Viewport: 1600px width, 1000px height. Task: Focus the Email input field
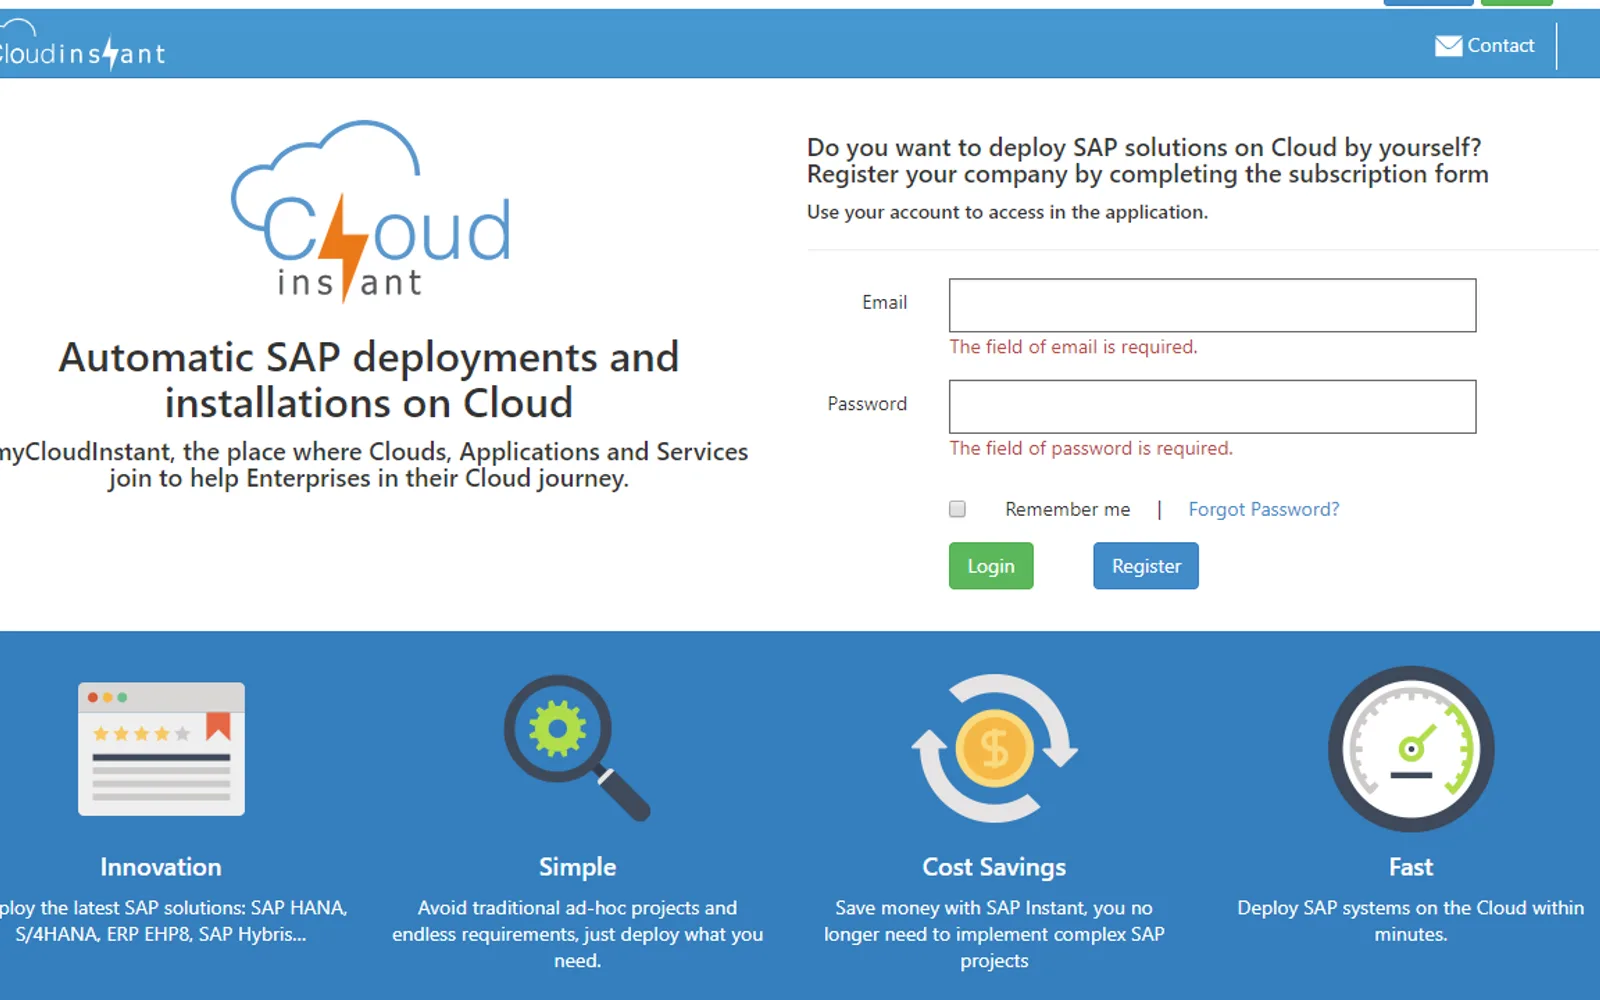1212,305
